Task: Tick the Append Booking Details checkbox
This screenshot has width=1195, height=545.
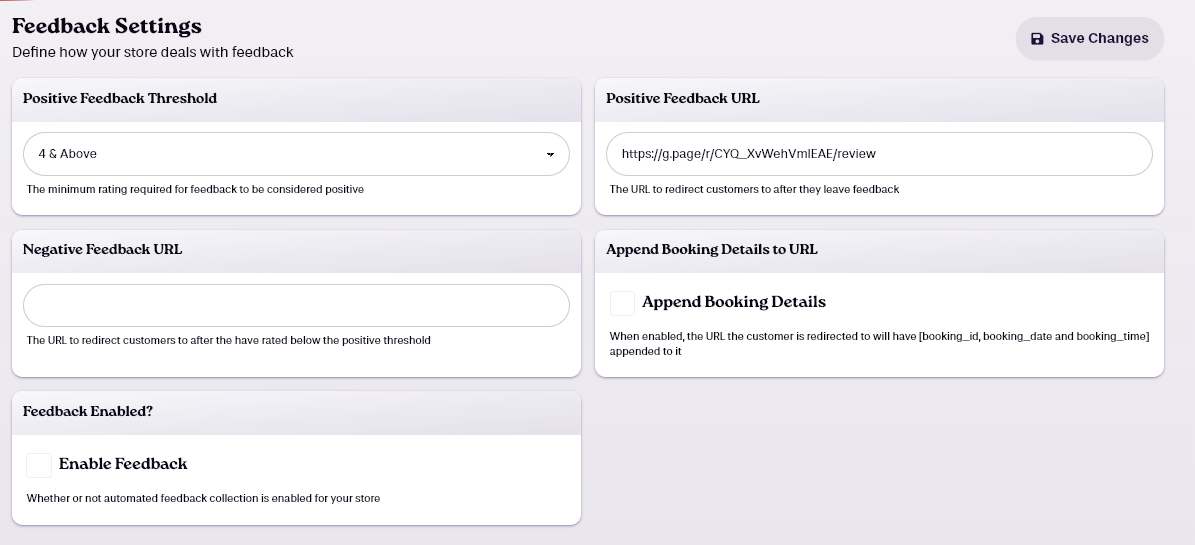Action: 622,303
